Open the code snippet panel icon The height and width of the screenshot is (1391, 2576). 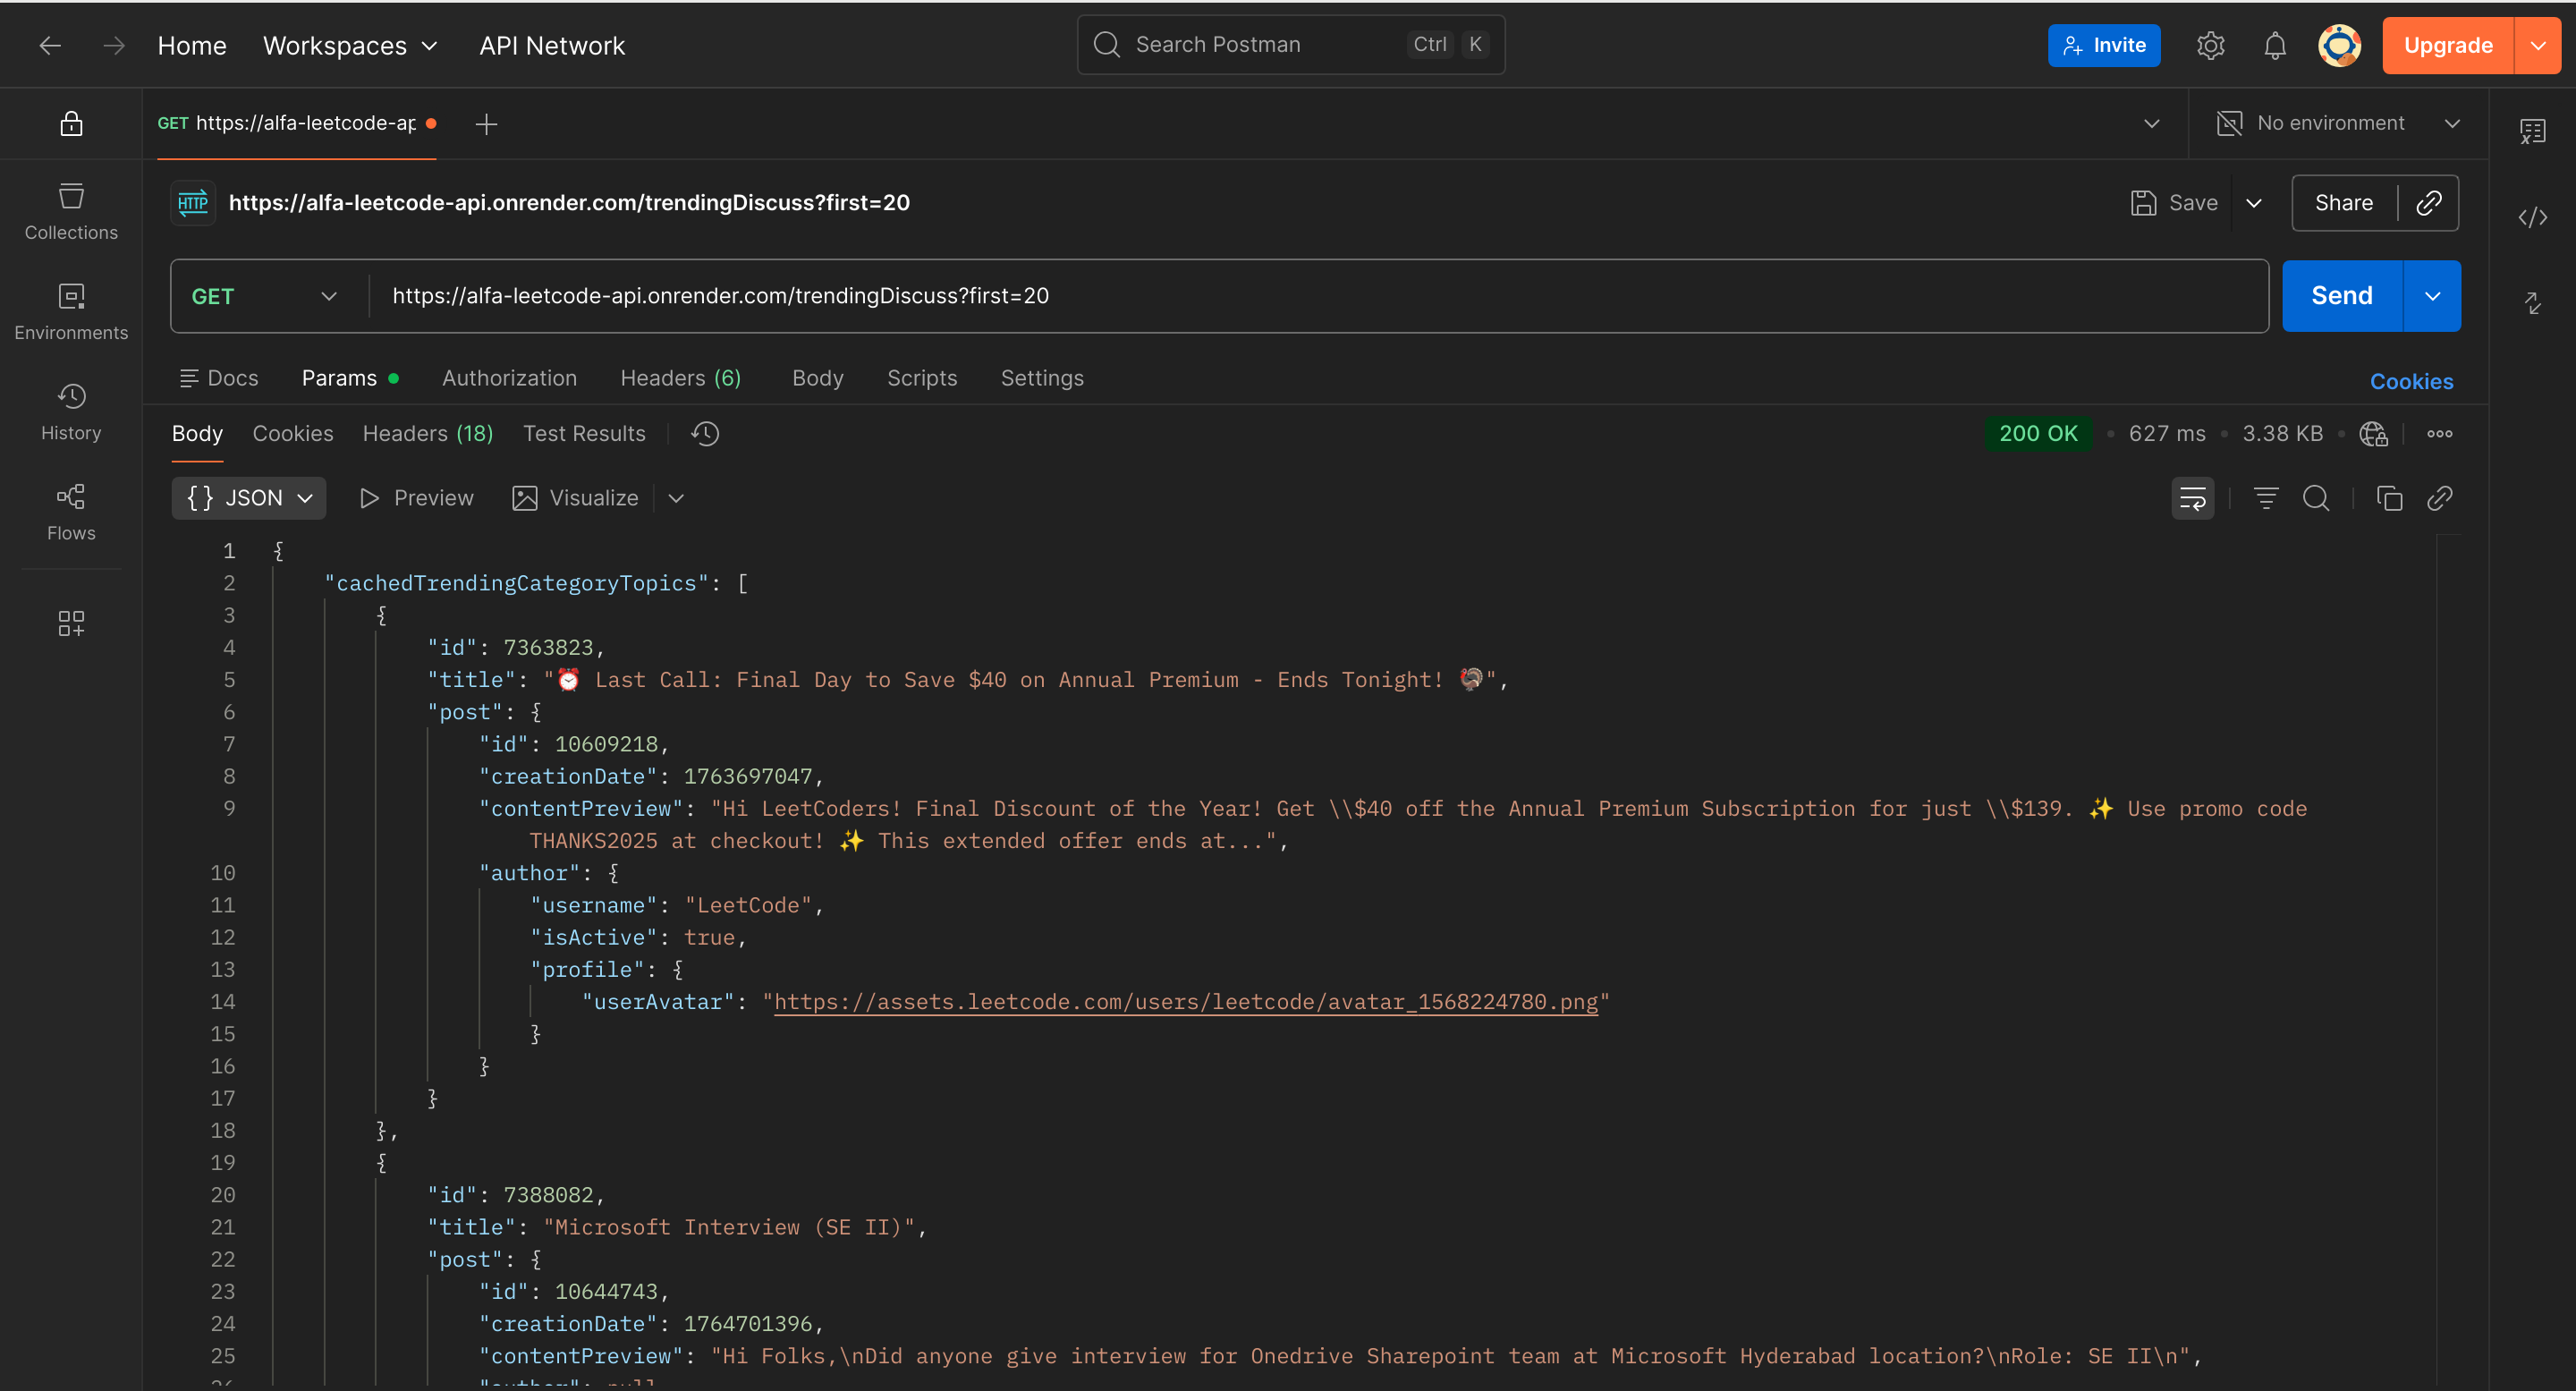point(2532,217)
